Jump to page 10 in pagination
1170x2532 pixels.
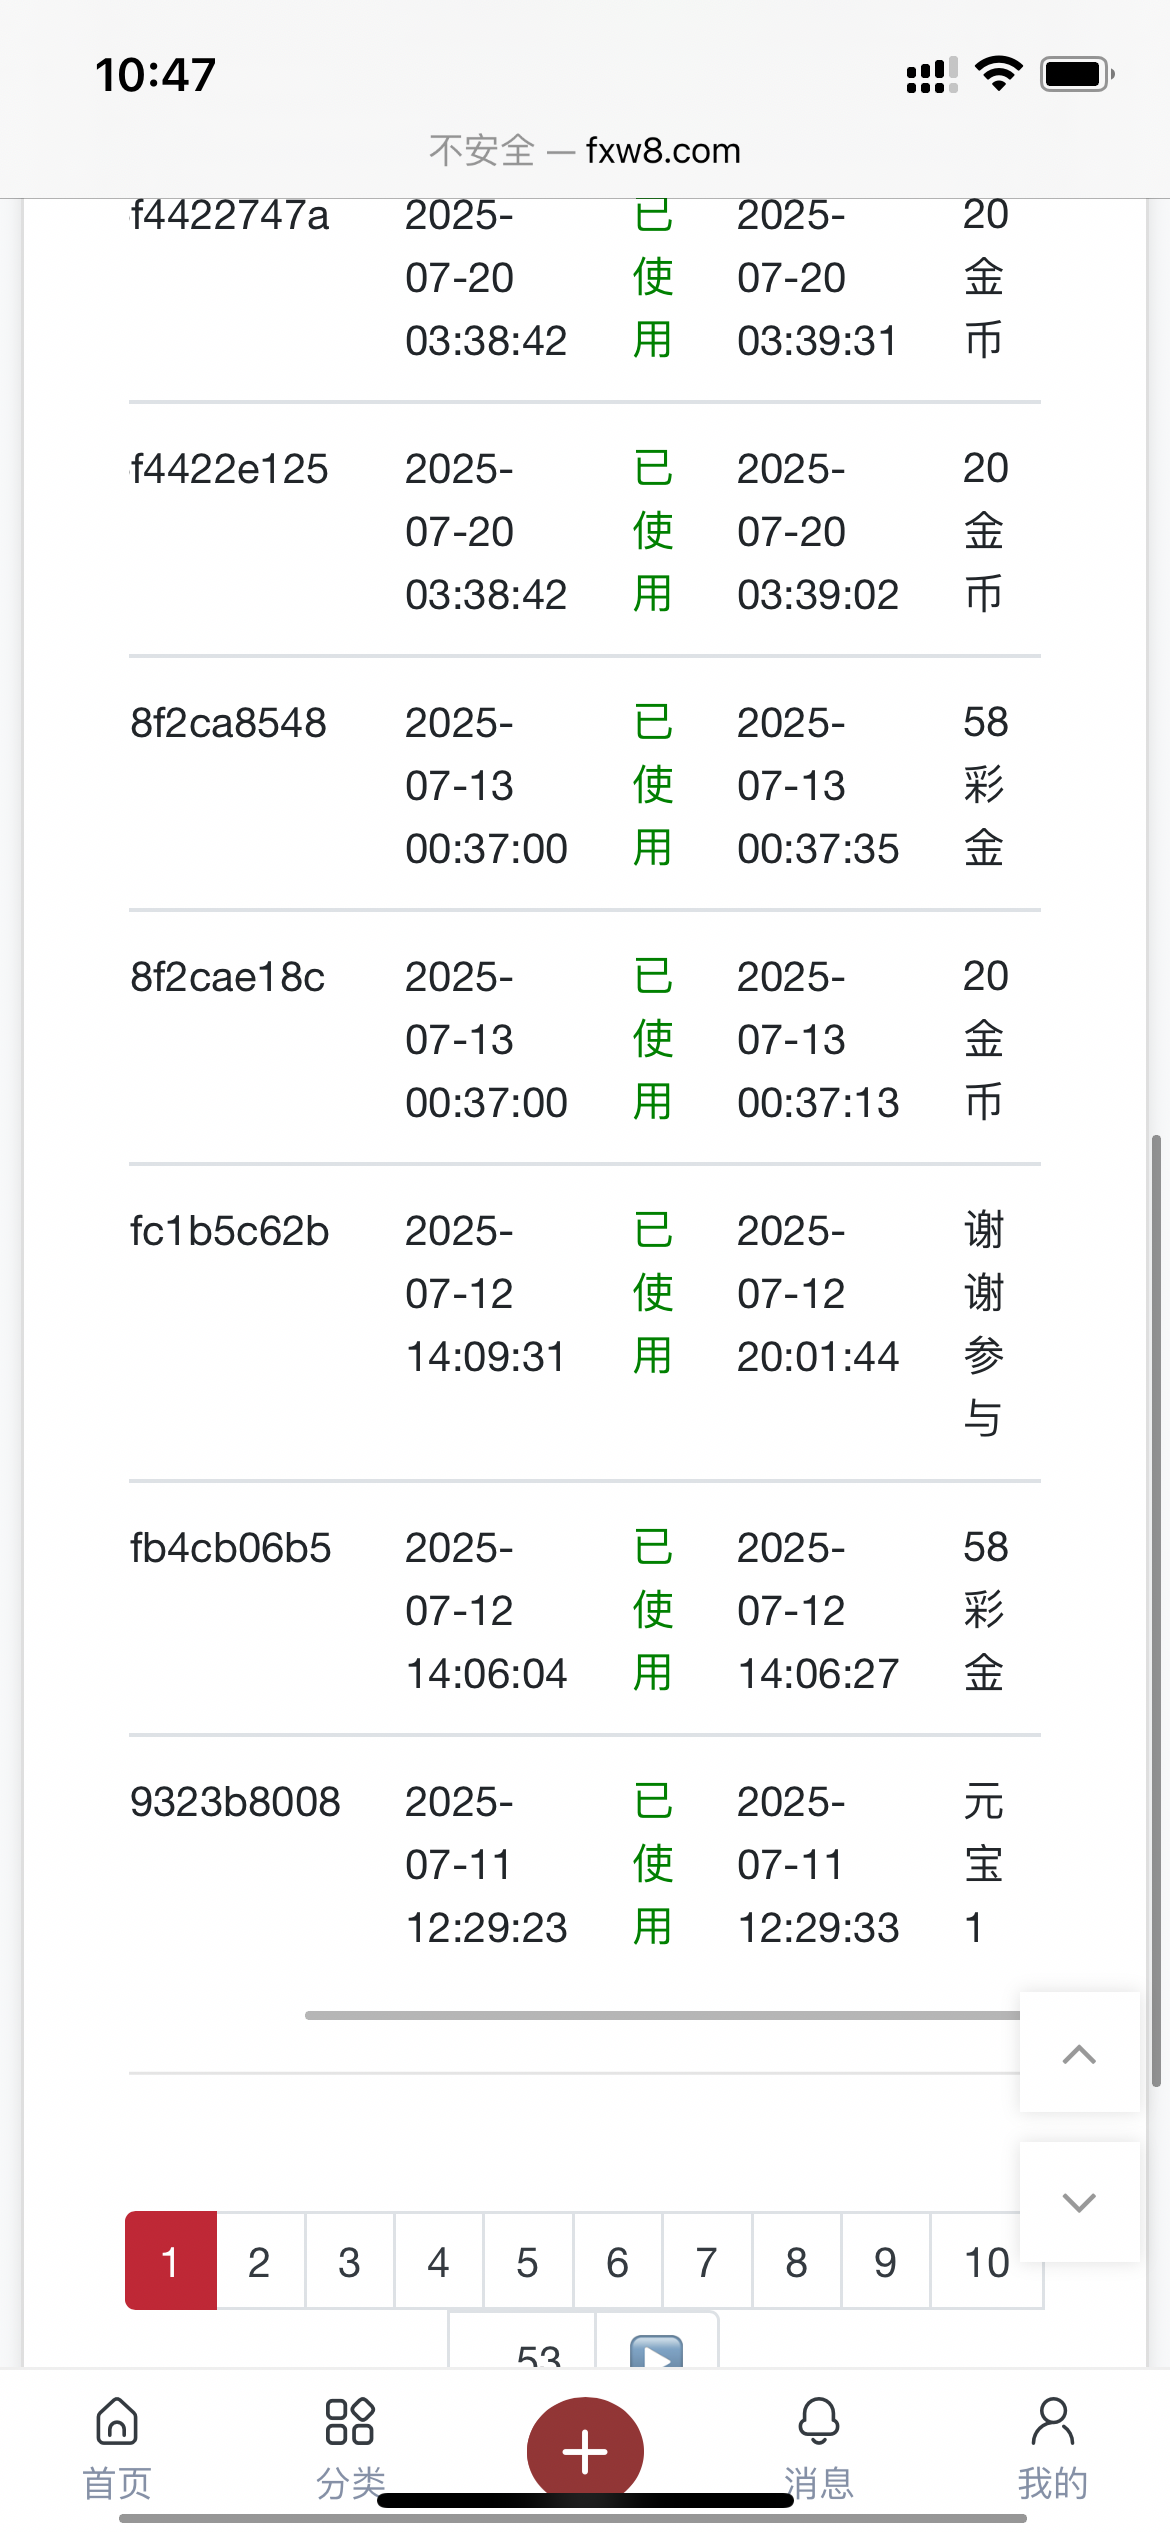click(x=987, y=2262)
